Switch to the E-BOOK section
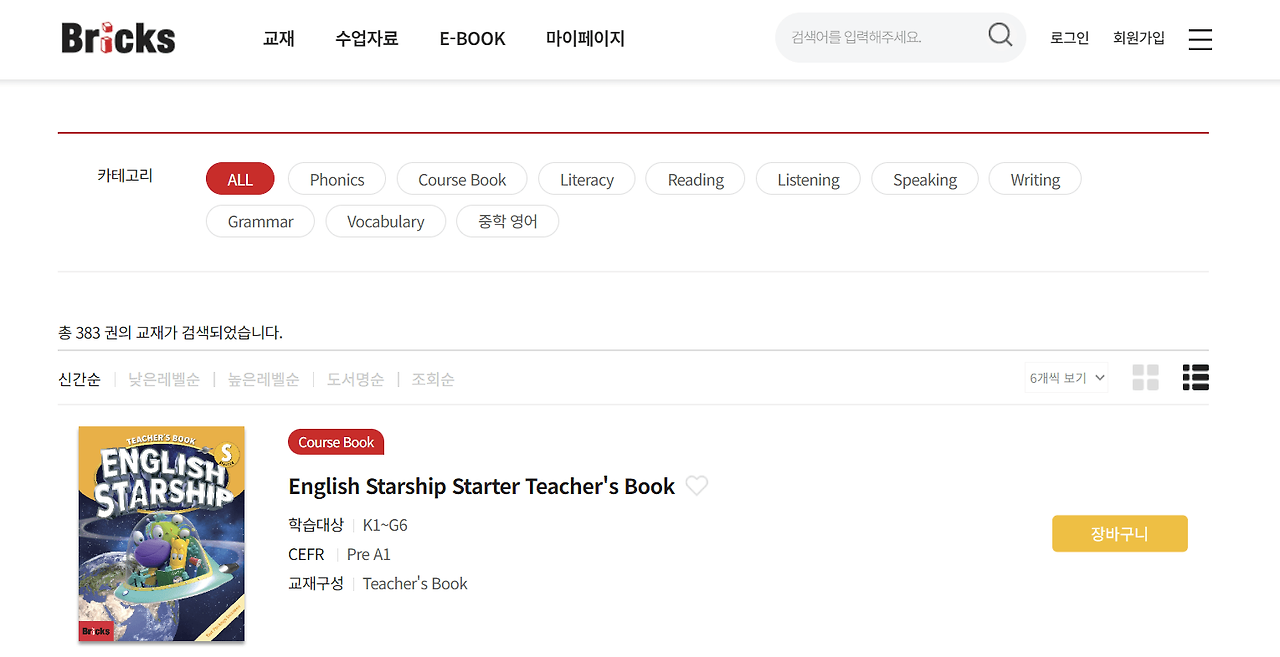The width and height of the screenshot is (1280, 657). point(472,39)
